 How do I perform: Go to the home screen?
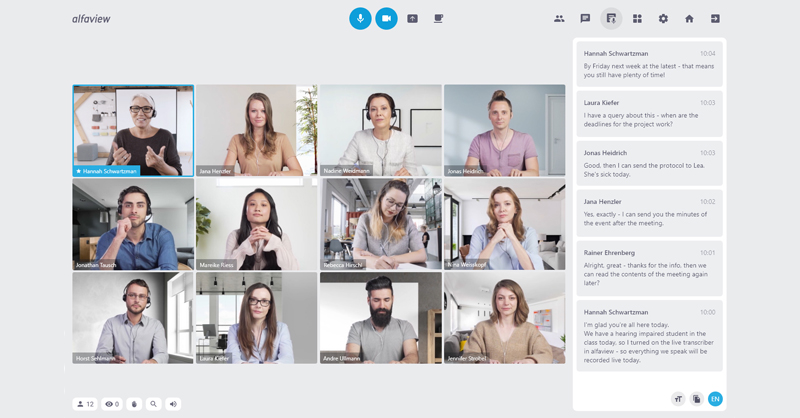689,18
